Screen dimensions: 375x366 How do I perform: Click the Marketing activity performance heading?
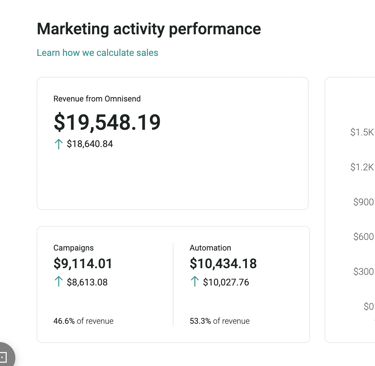(149, 29)
